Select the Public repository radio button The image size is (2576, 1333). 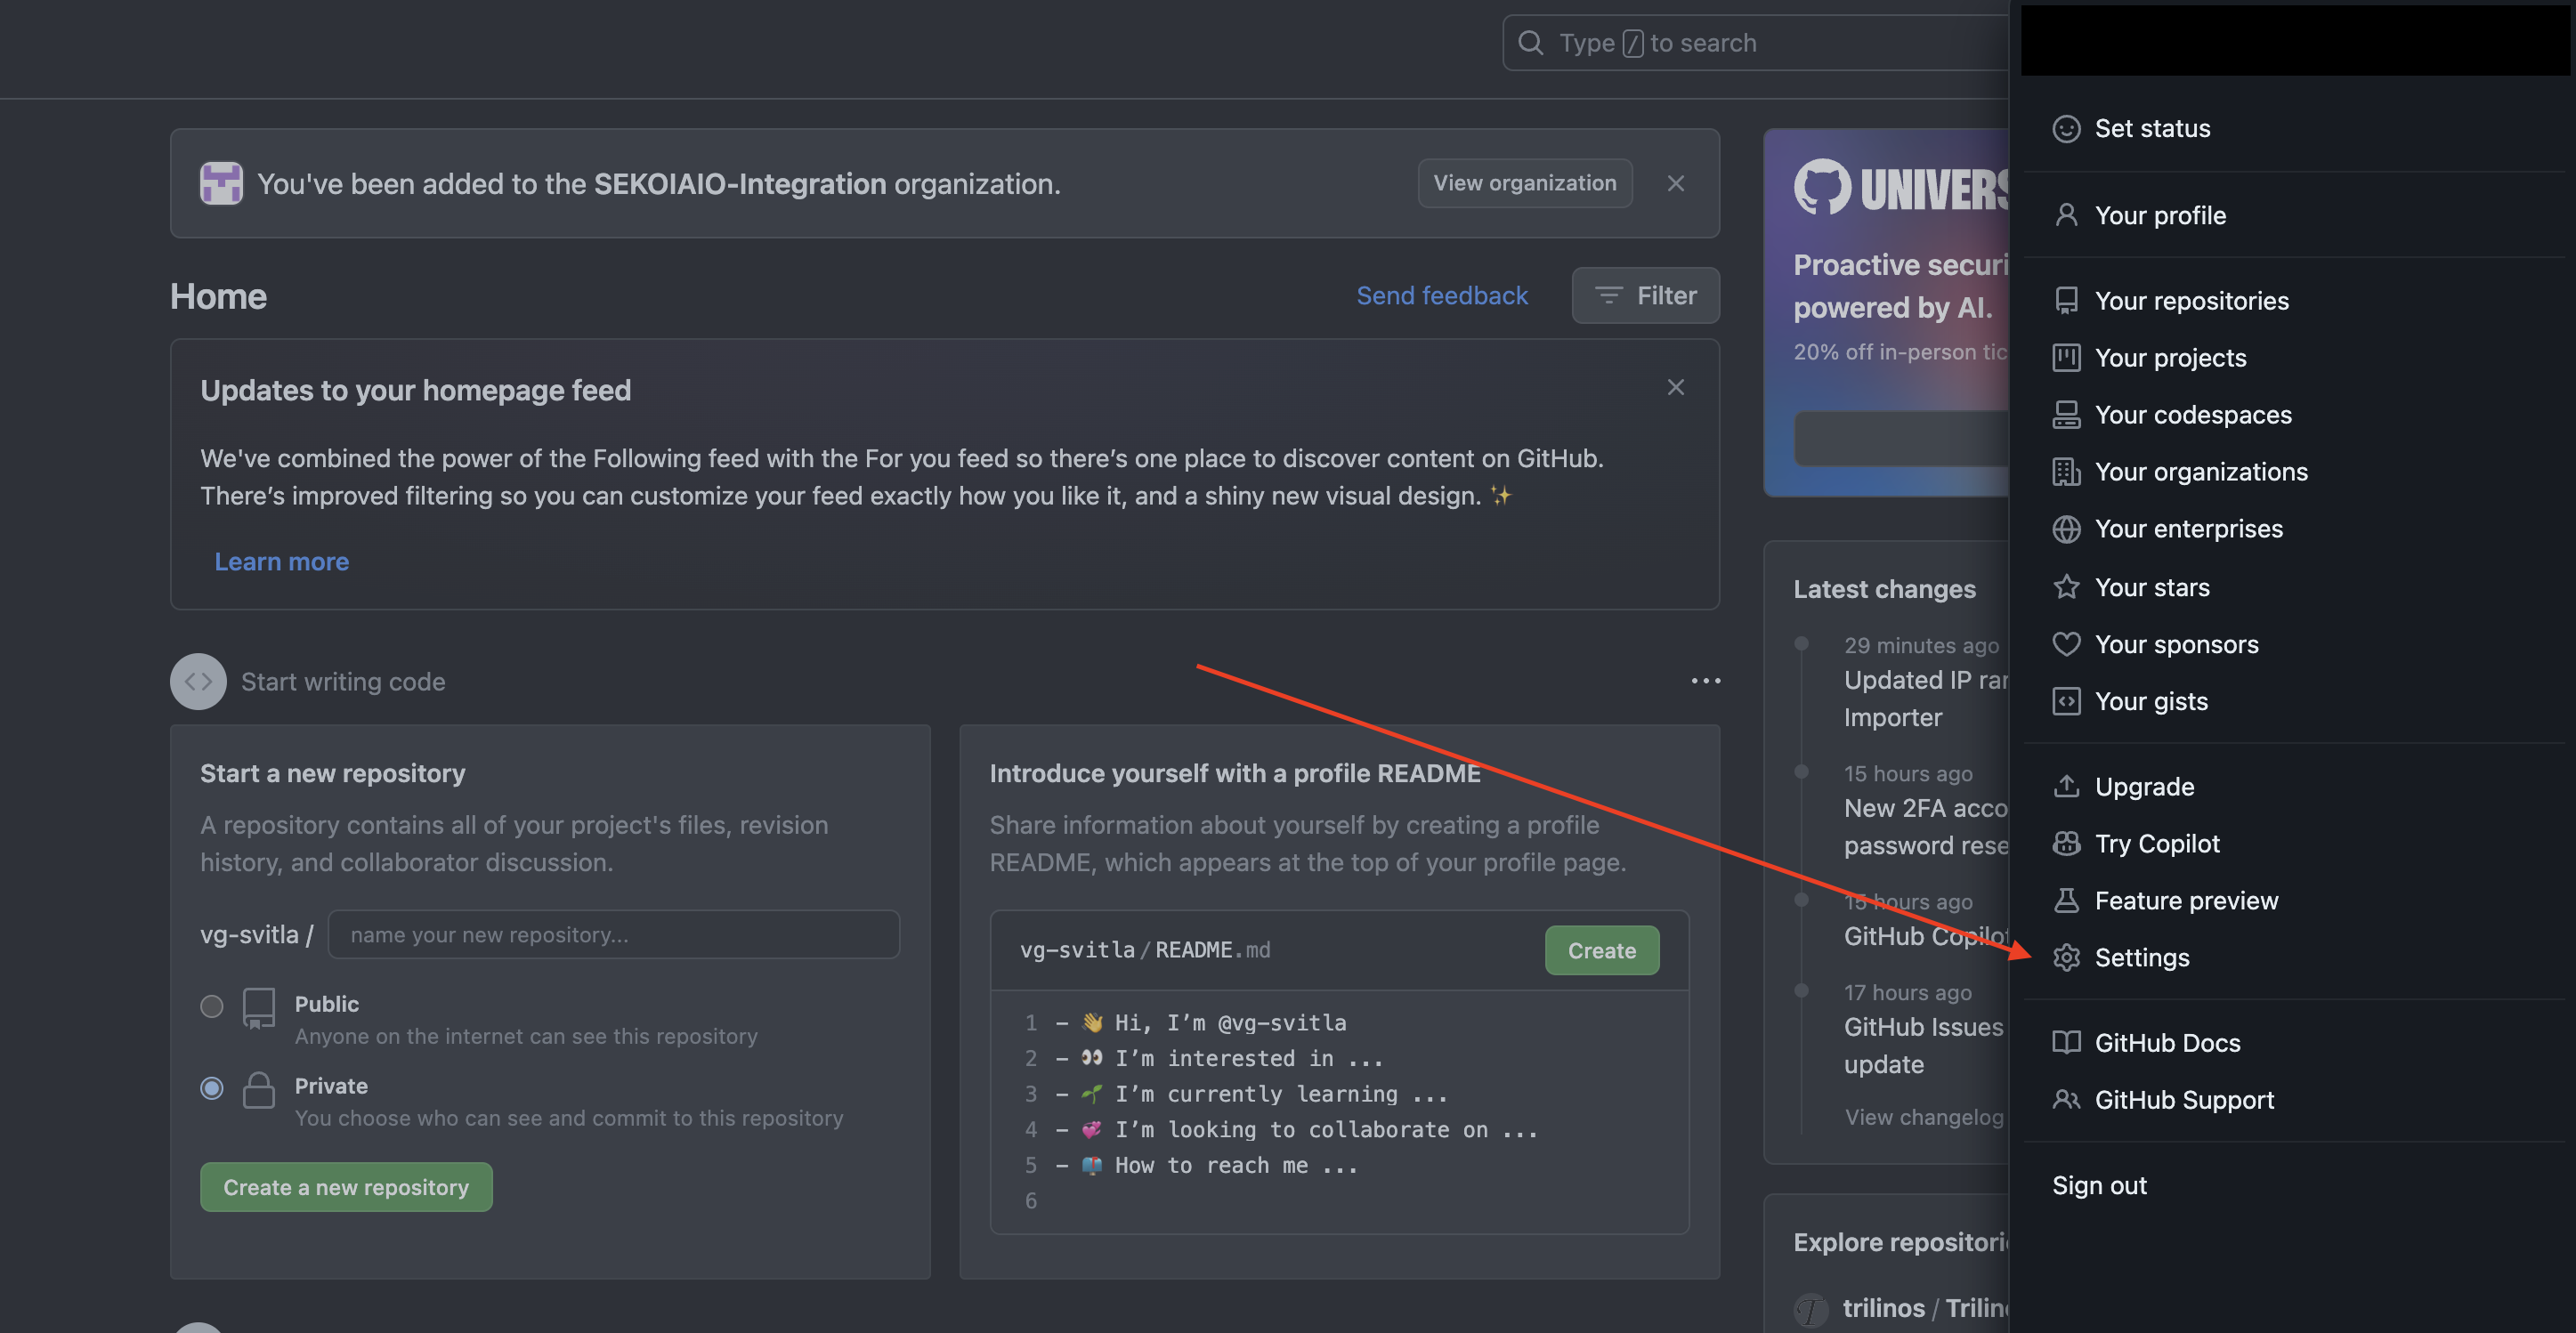(211, 1006)
